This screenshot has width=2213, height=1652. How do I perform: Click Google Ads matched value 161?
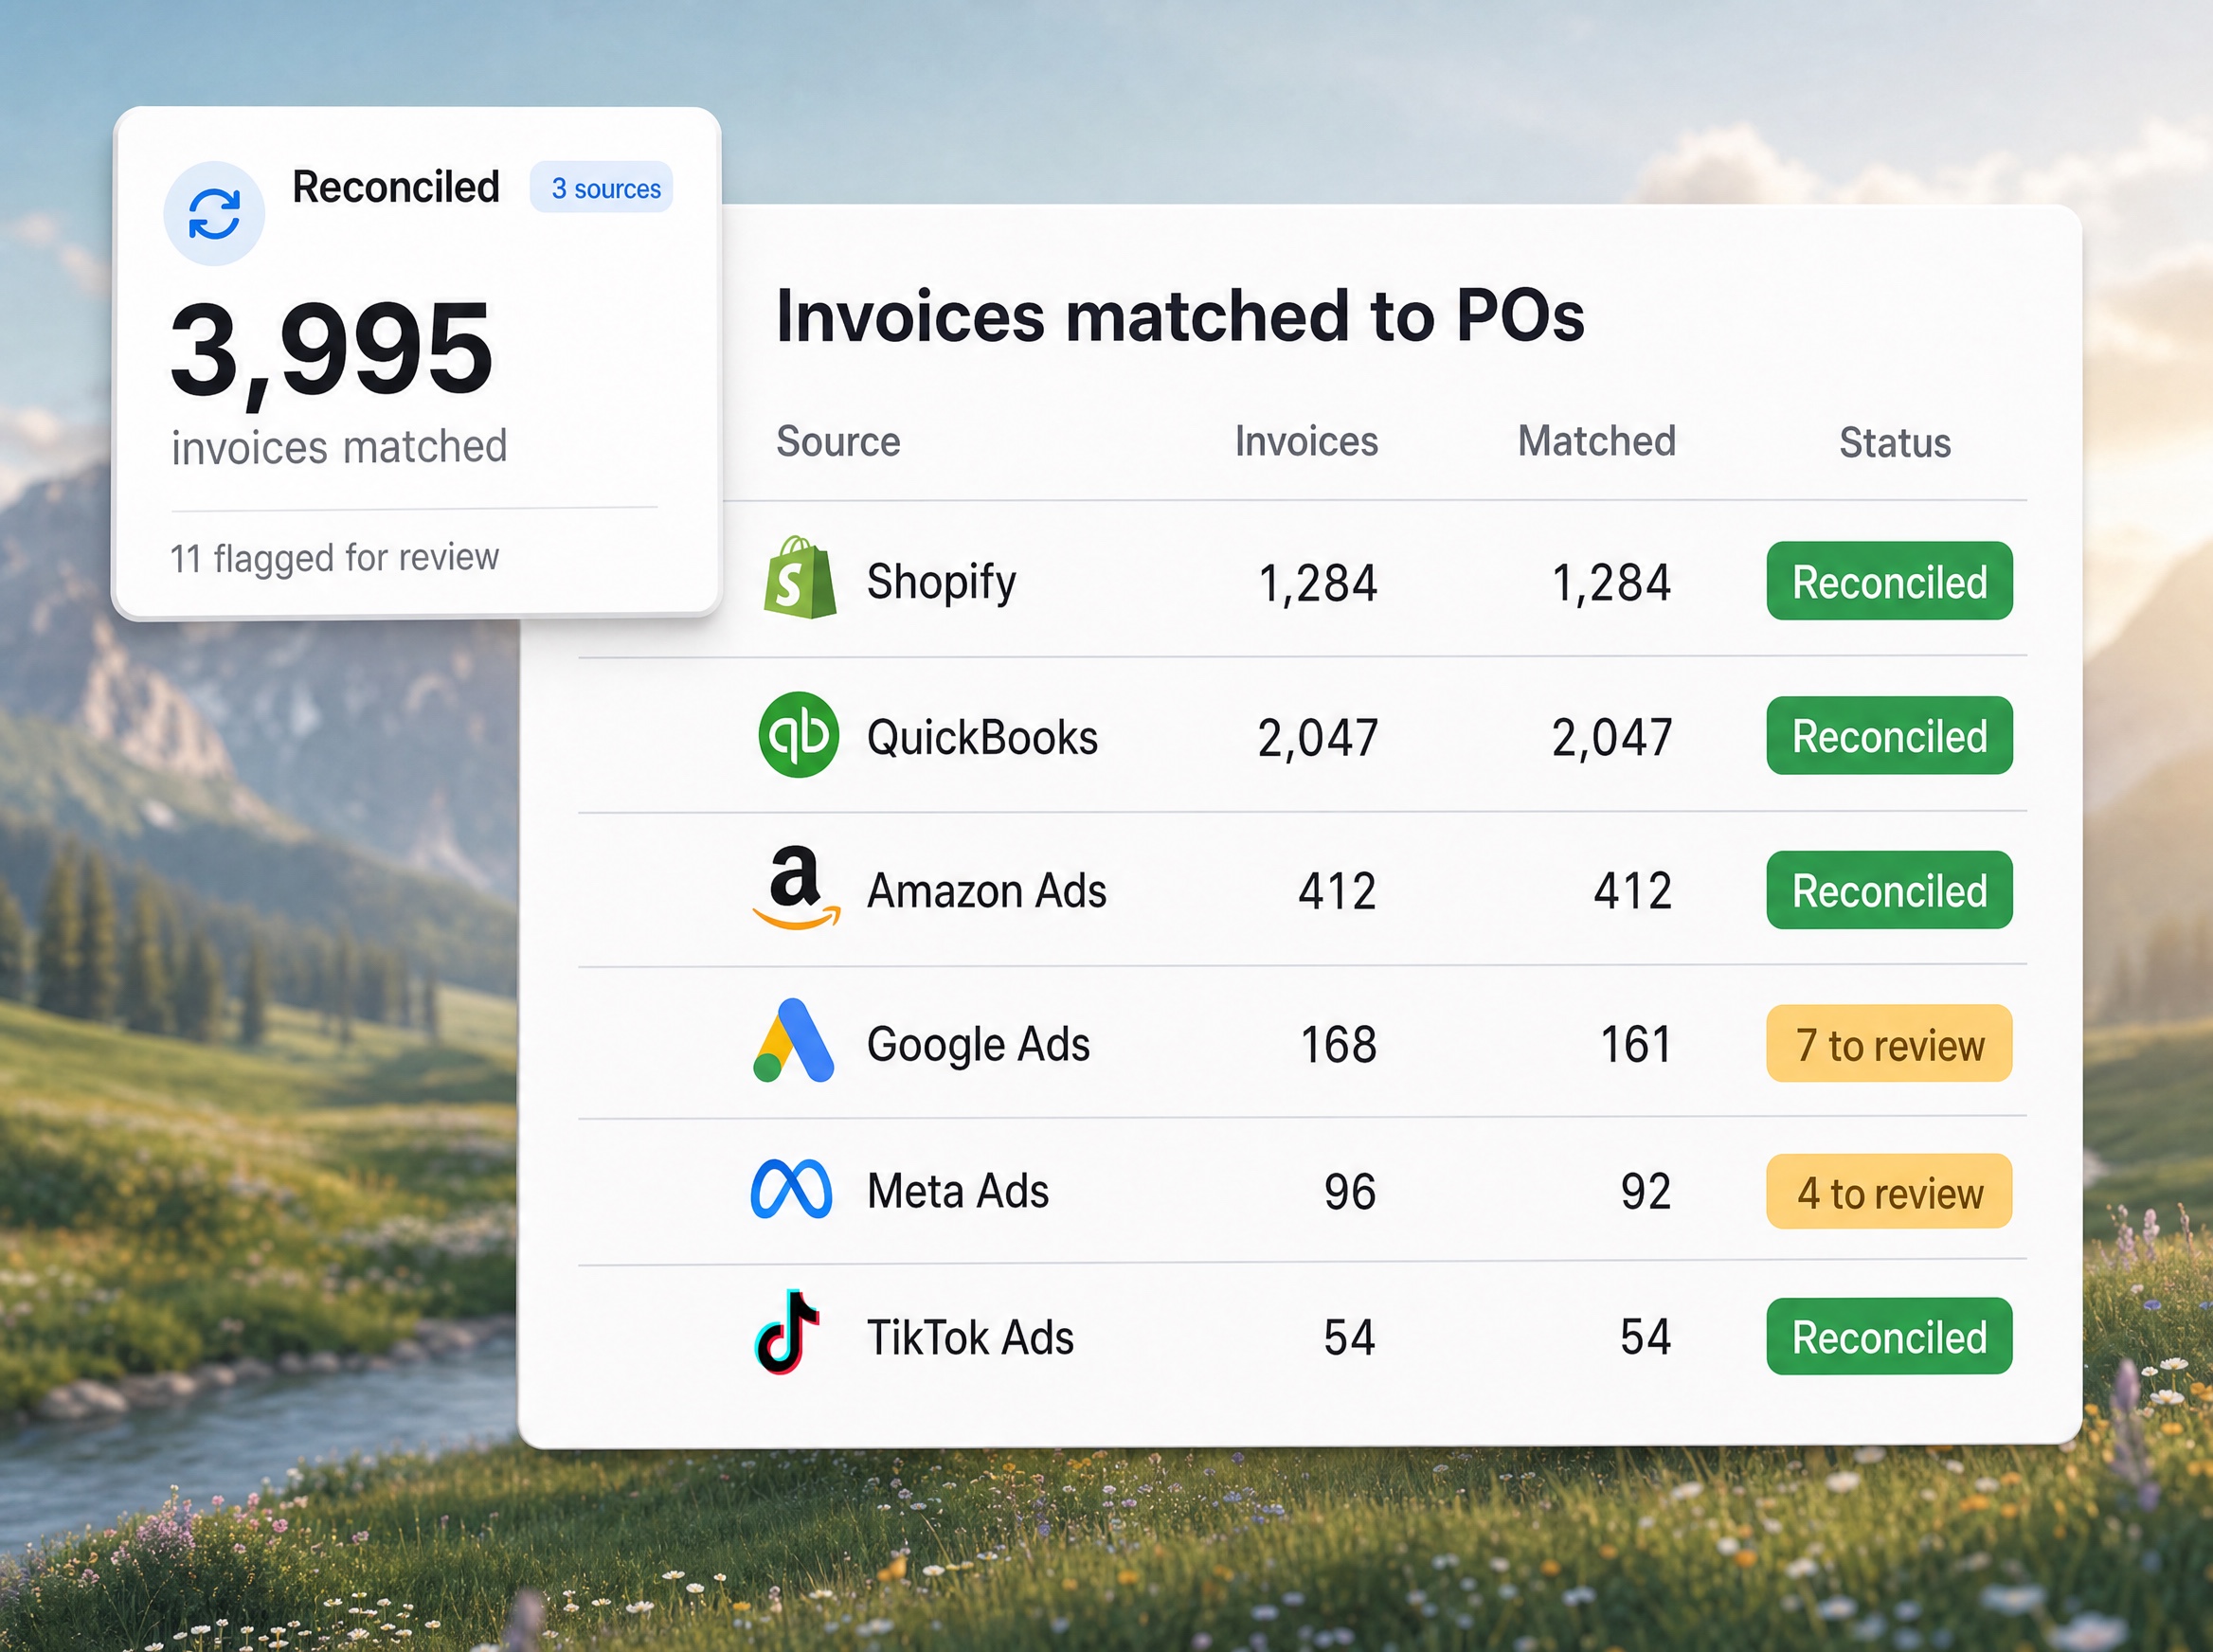point(1635,1045)
